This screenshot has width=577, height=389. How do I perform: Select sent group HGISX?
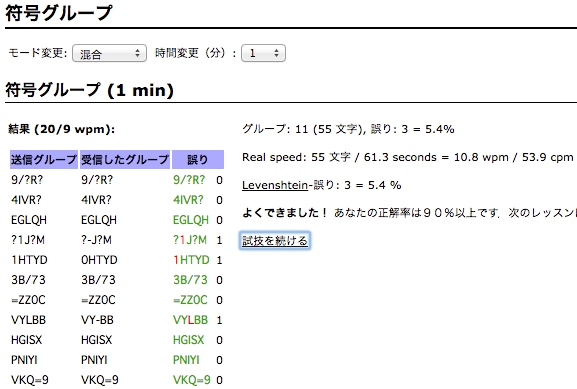point(26,340)
